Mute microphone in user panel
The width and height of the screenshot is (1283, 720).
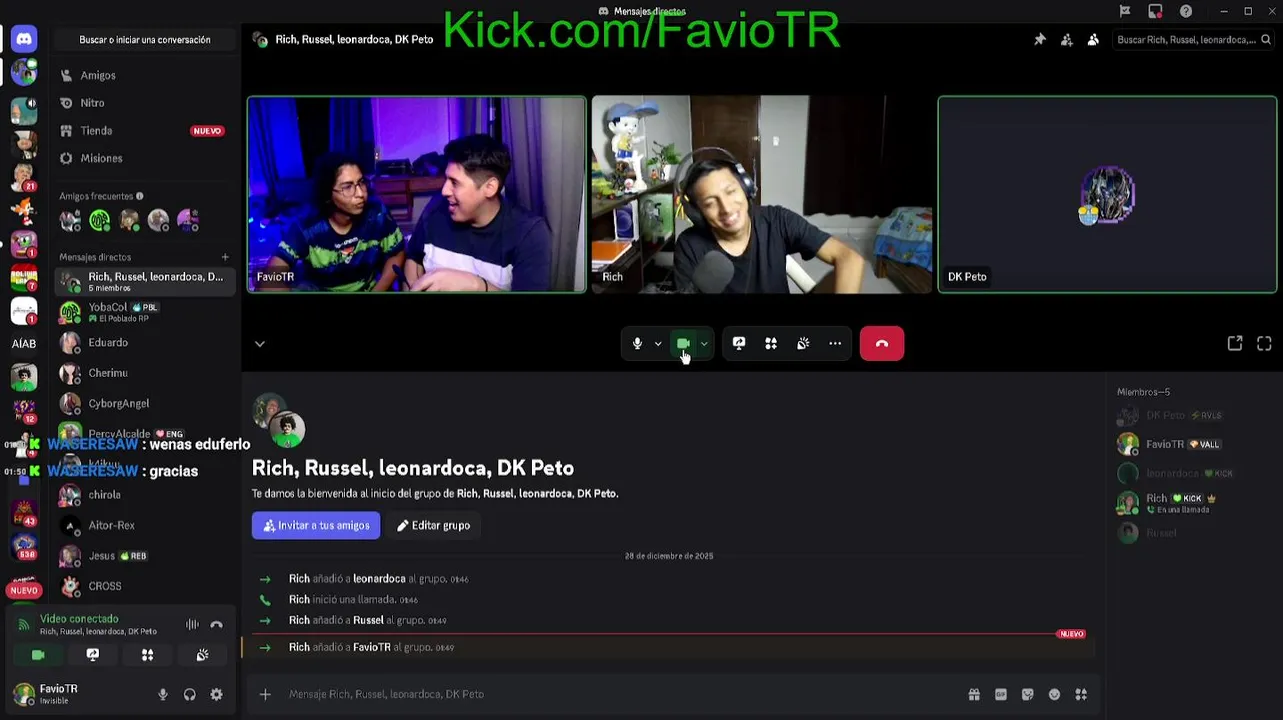point(163,694)
